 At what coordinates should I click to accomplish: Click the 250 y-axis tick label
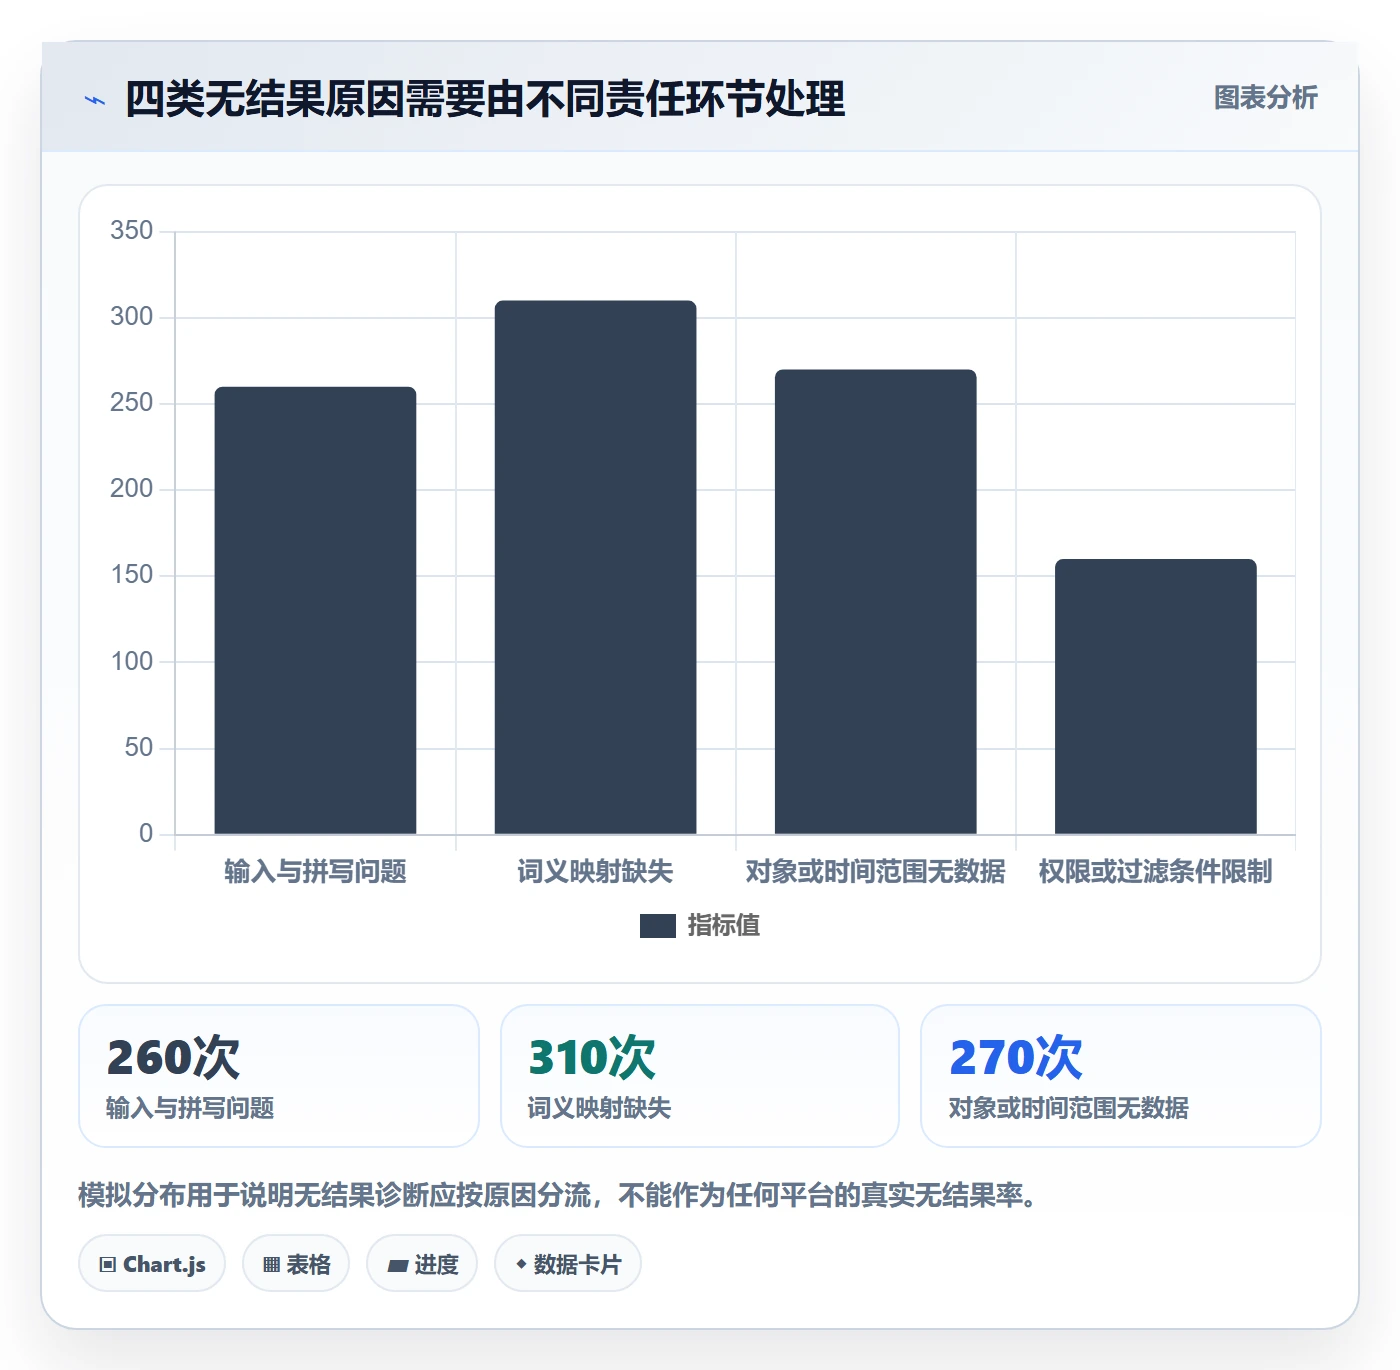pyautogui.click(x=132, y=403)
